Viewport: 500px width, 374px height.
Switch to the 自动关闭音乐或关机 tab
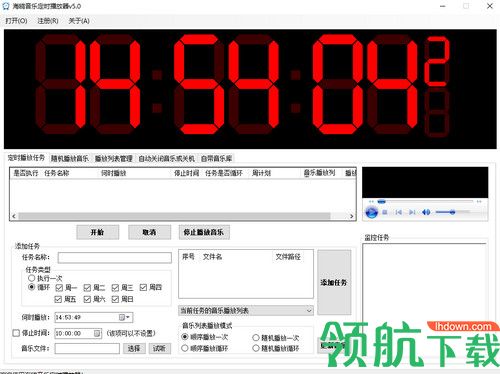pyautogui.click(x=166, y=159)
